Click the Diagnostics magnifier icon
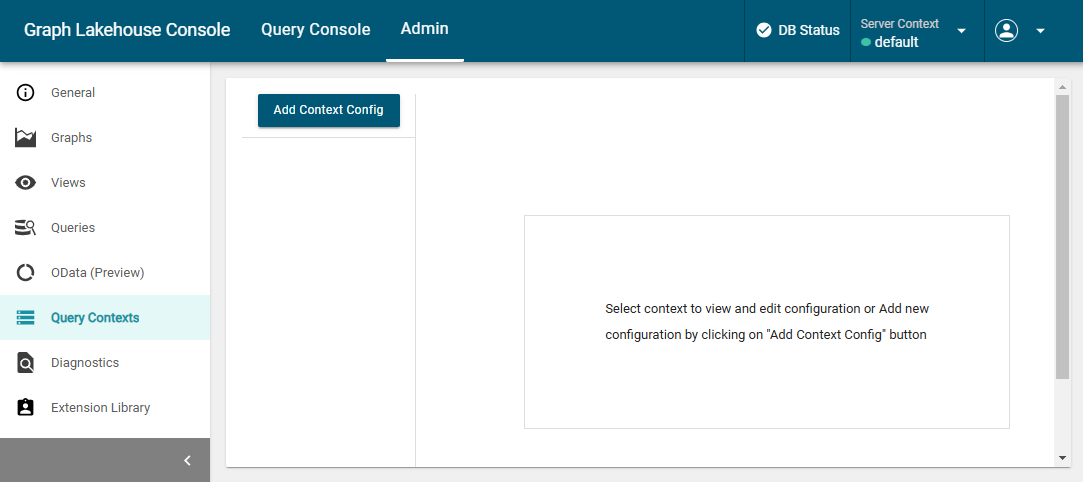The image size is (1084, 482). tap(26, 363)
